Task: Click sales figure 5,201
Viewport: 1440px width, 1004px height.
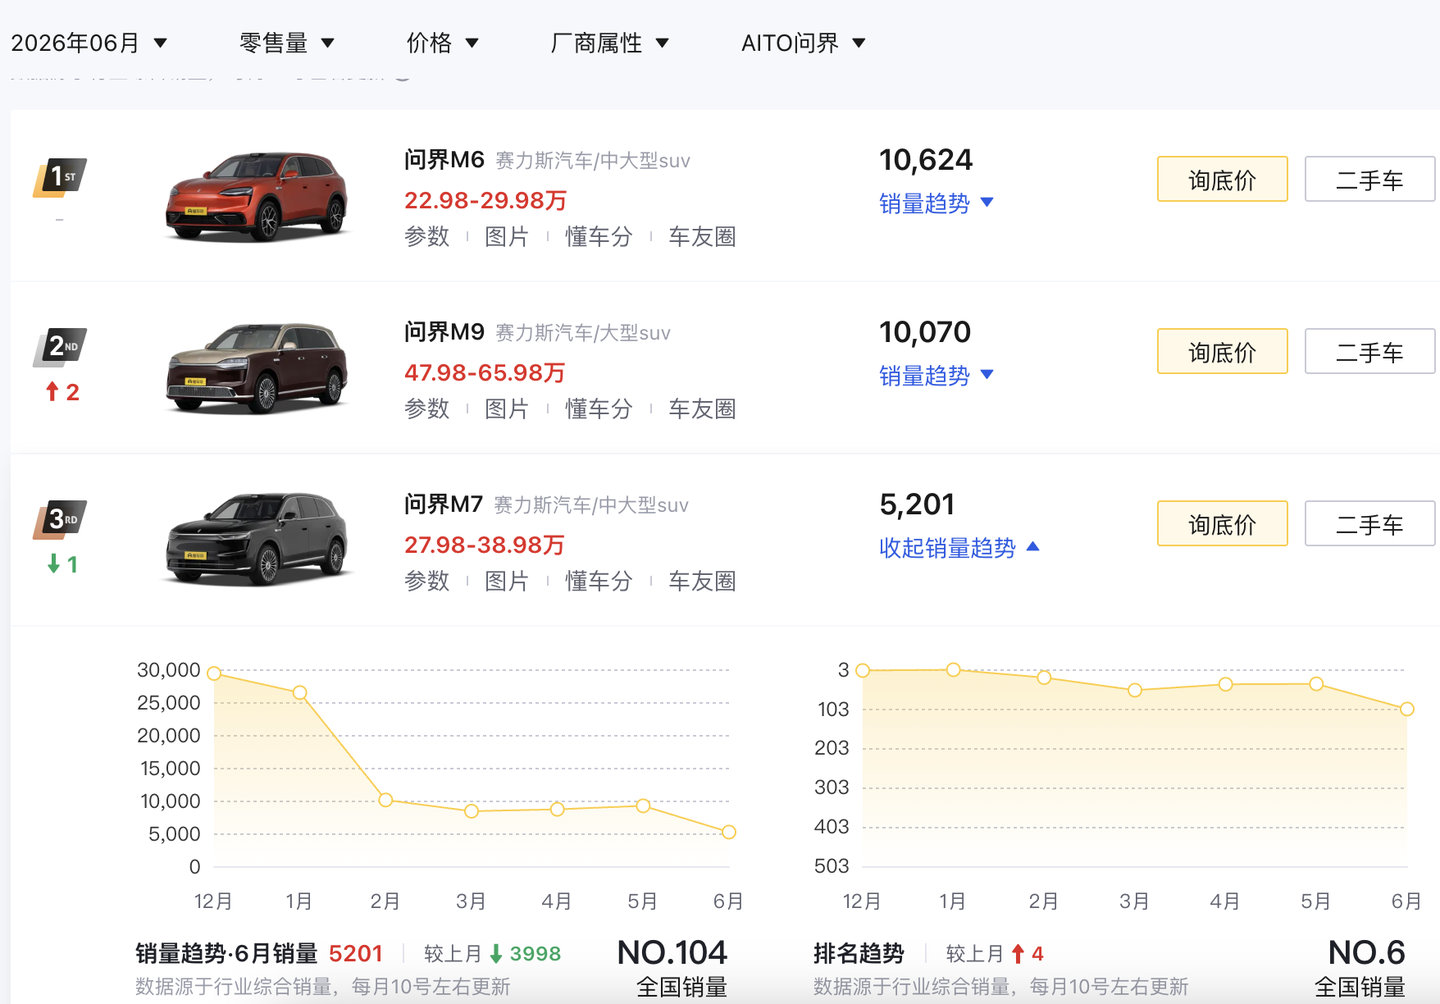Action: [x=917, y=504]
